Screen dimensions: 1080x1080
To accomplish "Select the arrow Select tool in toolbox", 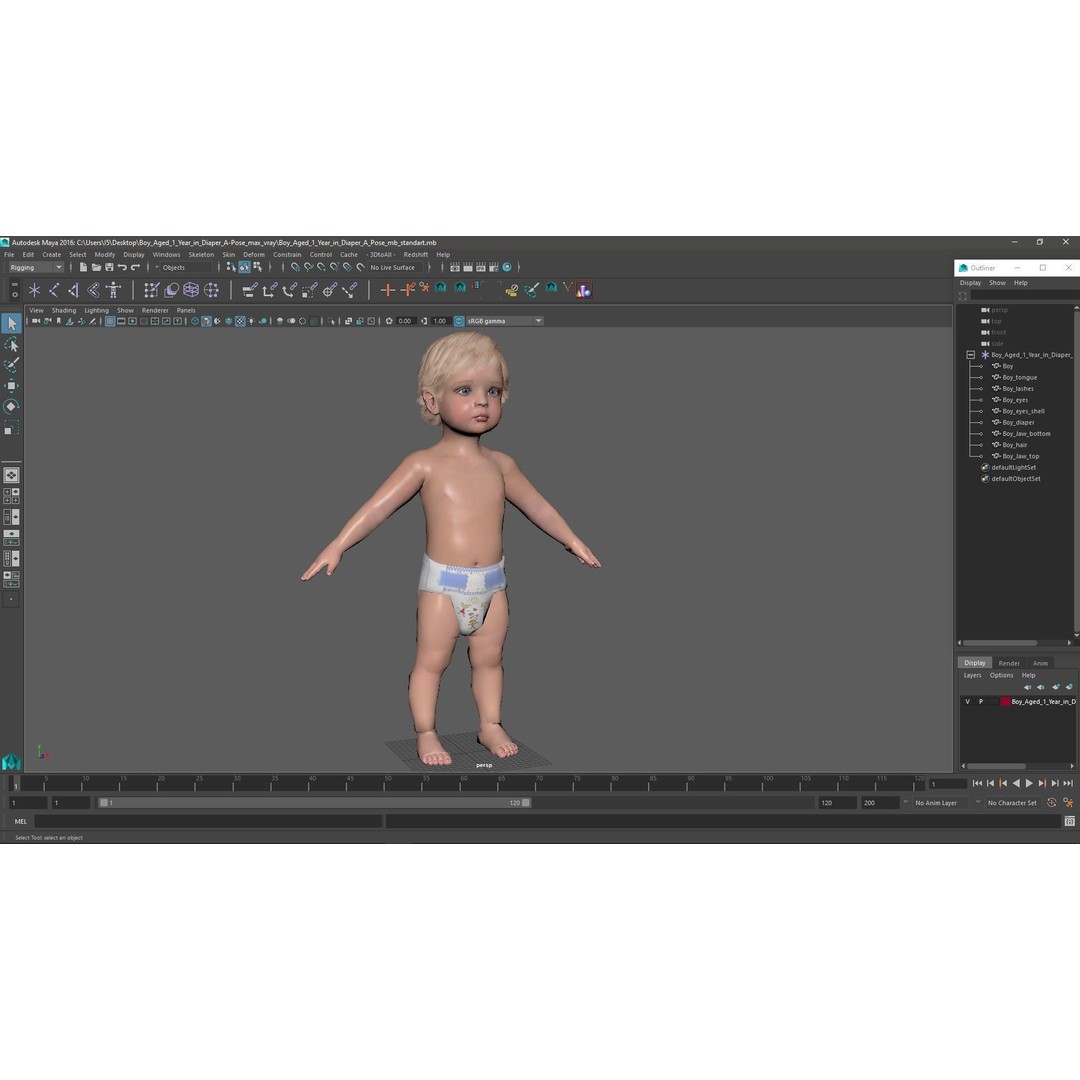I will pos(12,323).
